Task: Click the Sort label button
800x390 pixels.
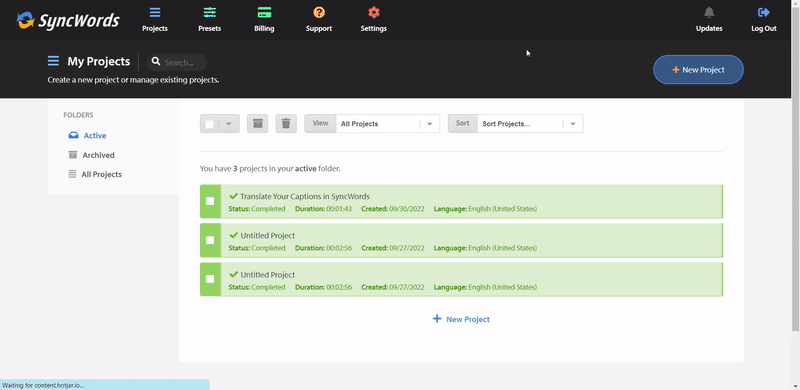Action: pos(463,124)
